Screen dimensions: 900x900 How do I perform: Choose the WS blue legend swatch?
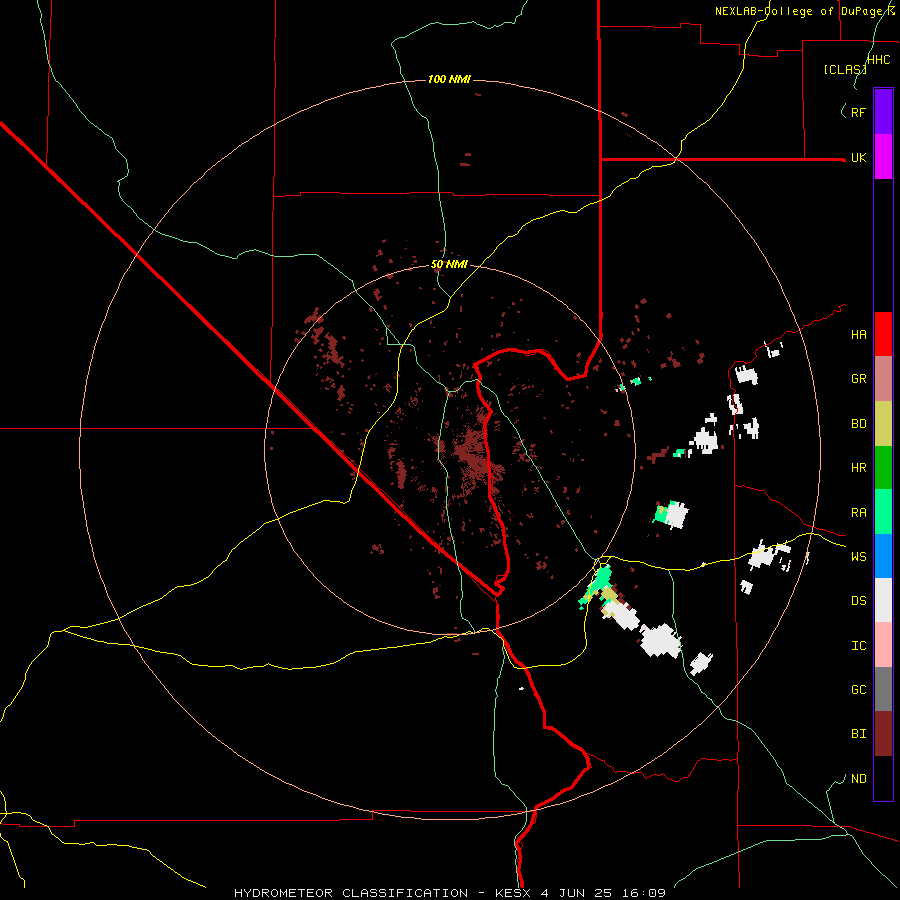883,556
